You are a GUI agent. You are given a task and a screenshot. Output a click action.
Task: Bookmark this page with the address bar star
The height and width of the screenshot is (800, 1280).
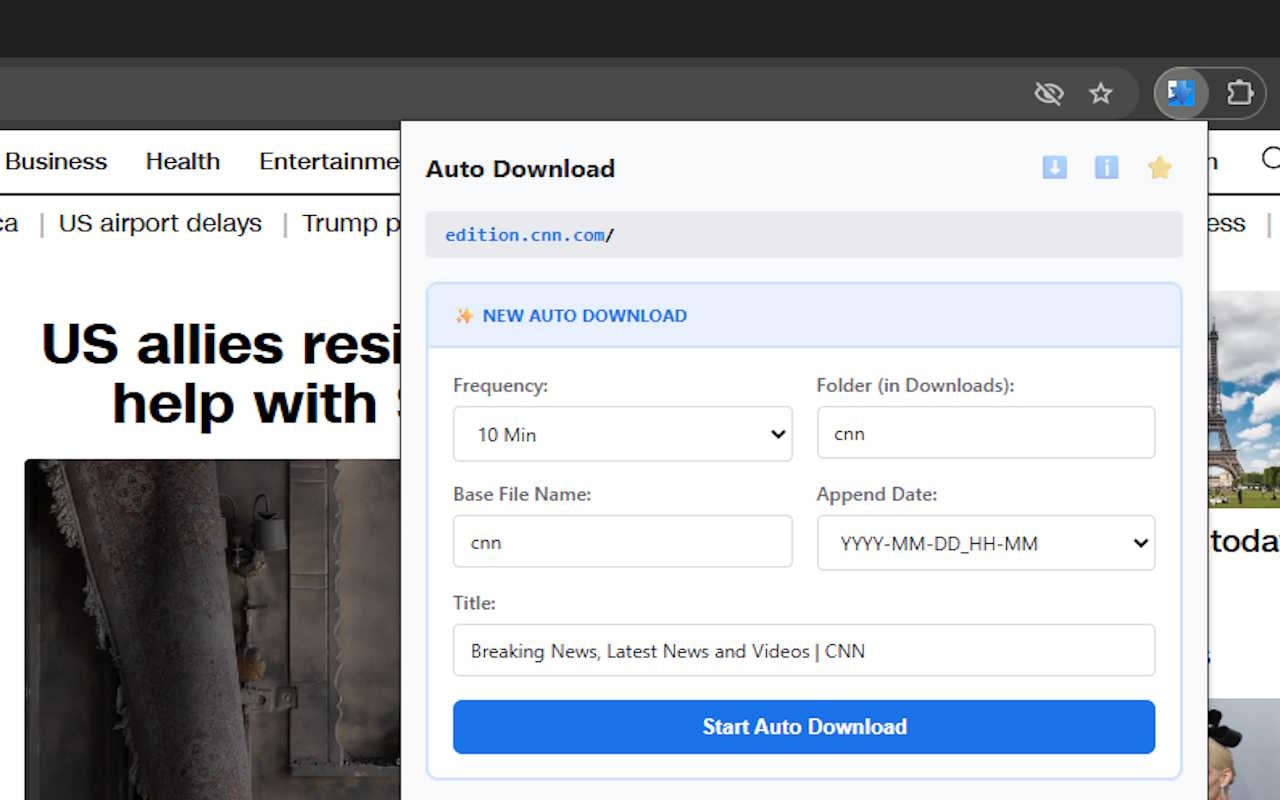[1101, 94]
